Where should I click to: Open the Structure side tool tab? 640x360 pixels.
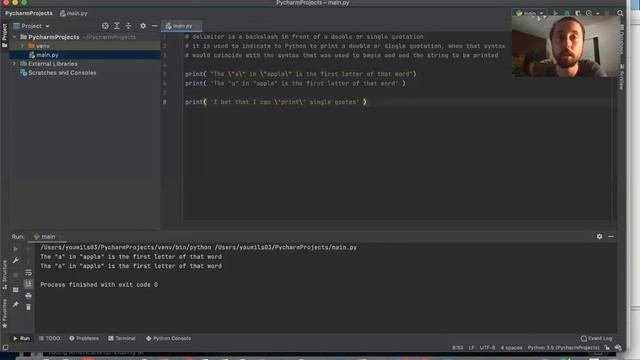[4, 274]
